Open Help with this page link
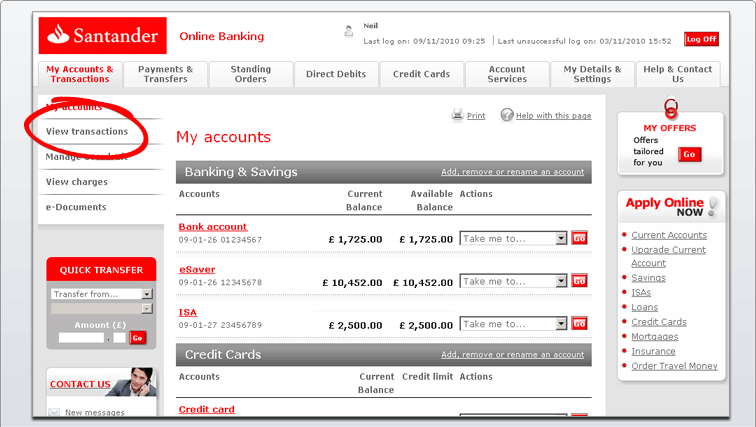Viewport: 756px width, 427px height. click(554, 116)
